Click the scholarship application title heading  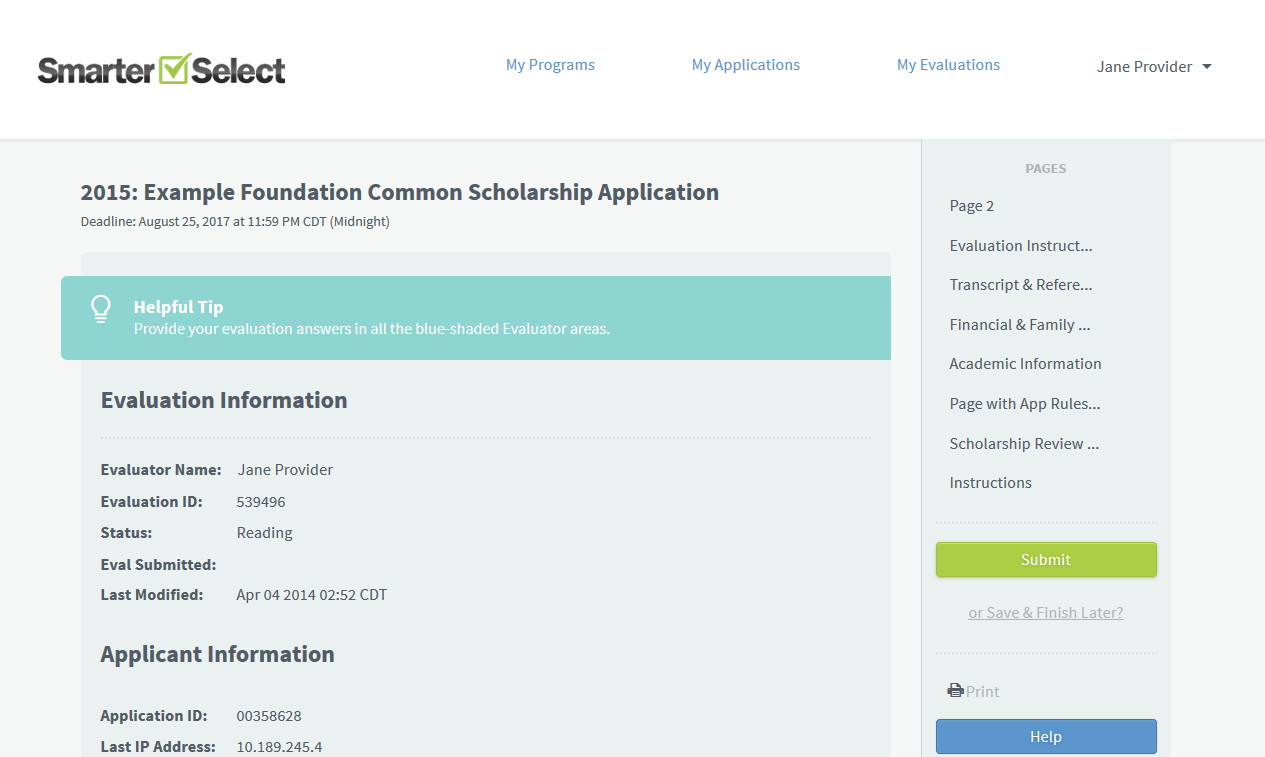[399, 192]
